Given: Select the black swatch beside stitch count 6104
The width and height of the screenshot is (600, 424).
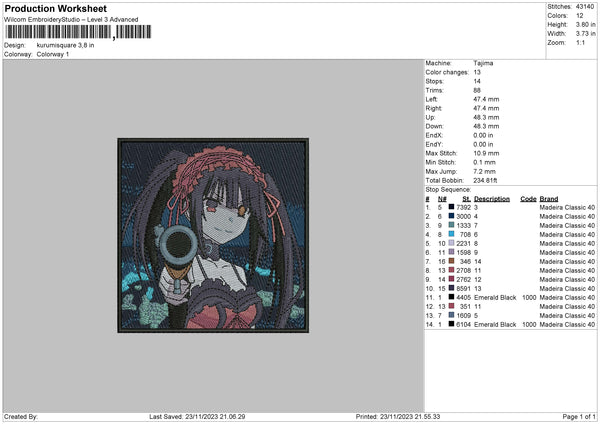Looking at the screenshot, I should point(451,324).
